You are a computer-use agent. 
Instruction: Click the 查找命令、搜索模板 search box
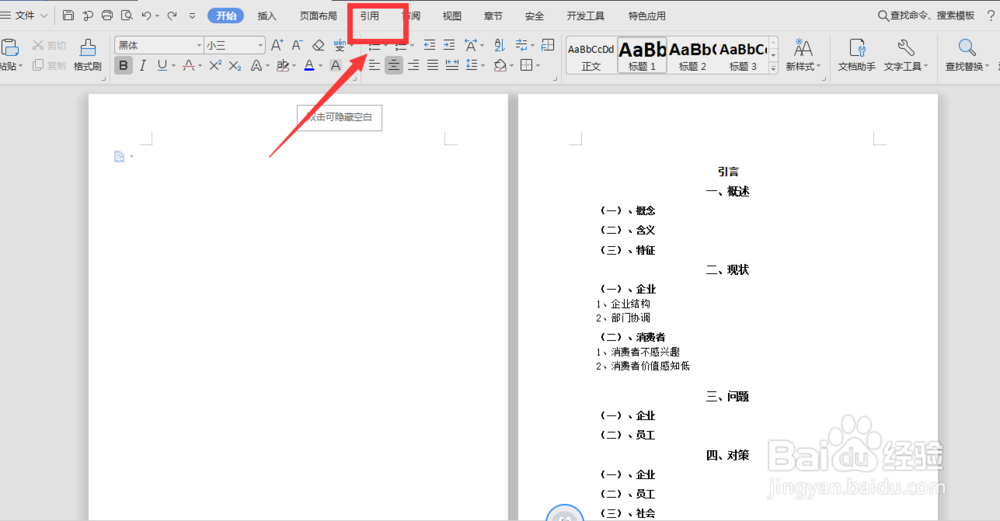pos(926,16)
